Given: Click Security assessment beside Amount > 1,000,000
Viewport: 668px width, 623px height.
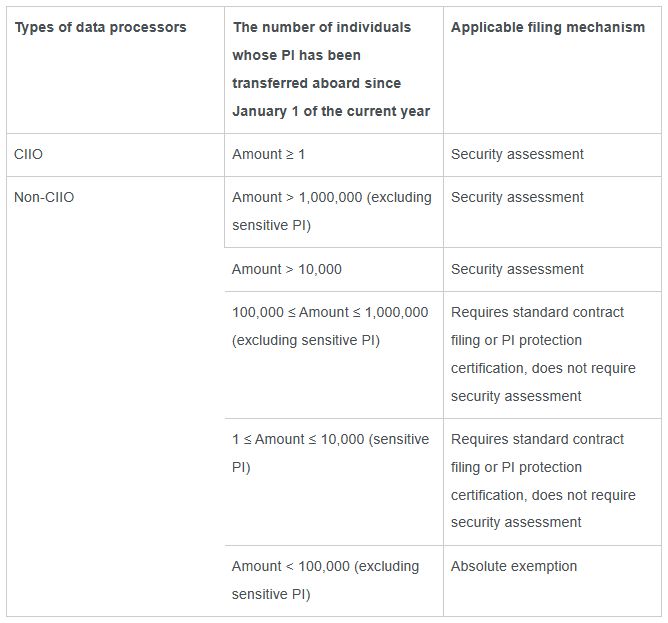Looking at the screenshot, I should (517, 197).
